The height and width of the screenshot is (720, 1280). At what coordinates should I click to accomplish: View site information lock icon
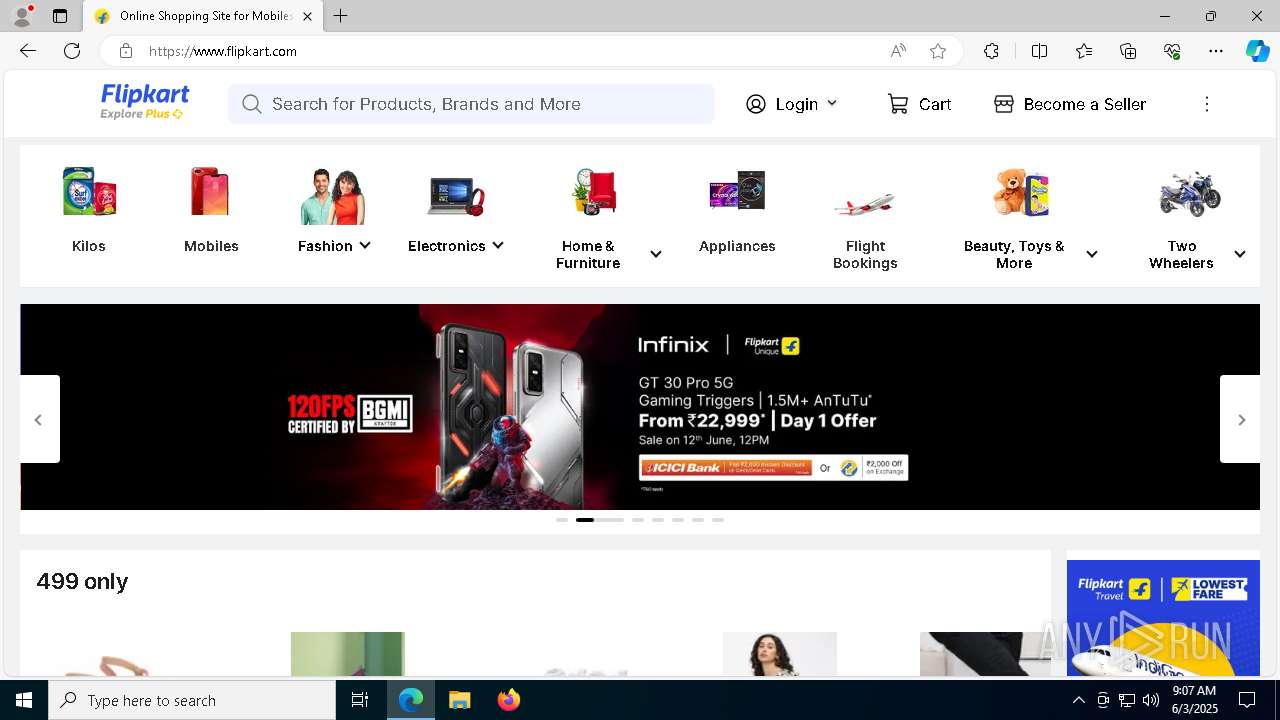click(x=126, y=51)
